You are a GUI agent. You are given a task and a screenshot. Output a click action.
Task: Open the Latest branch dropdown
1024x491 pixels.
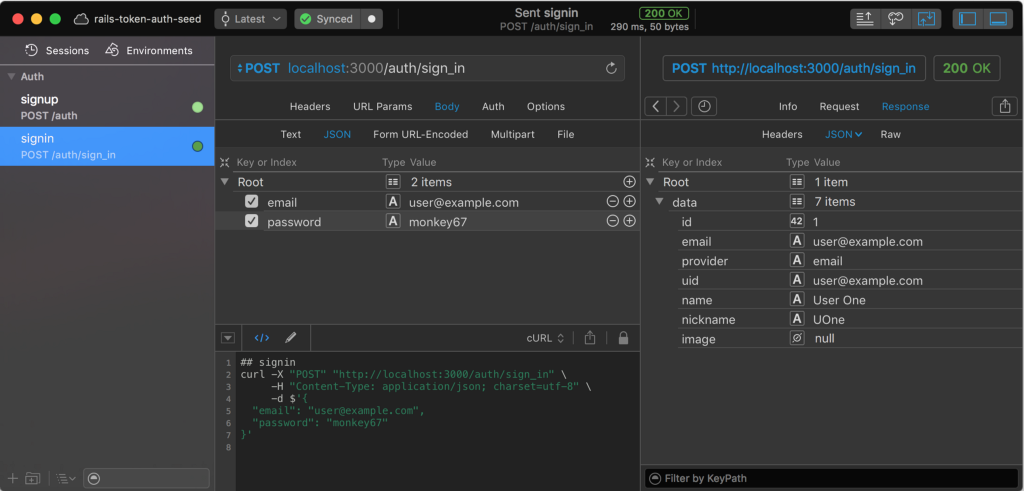250,19
